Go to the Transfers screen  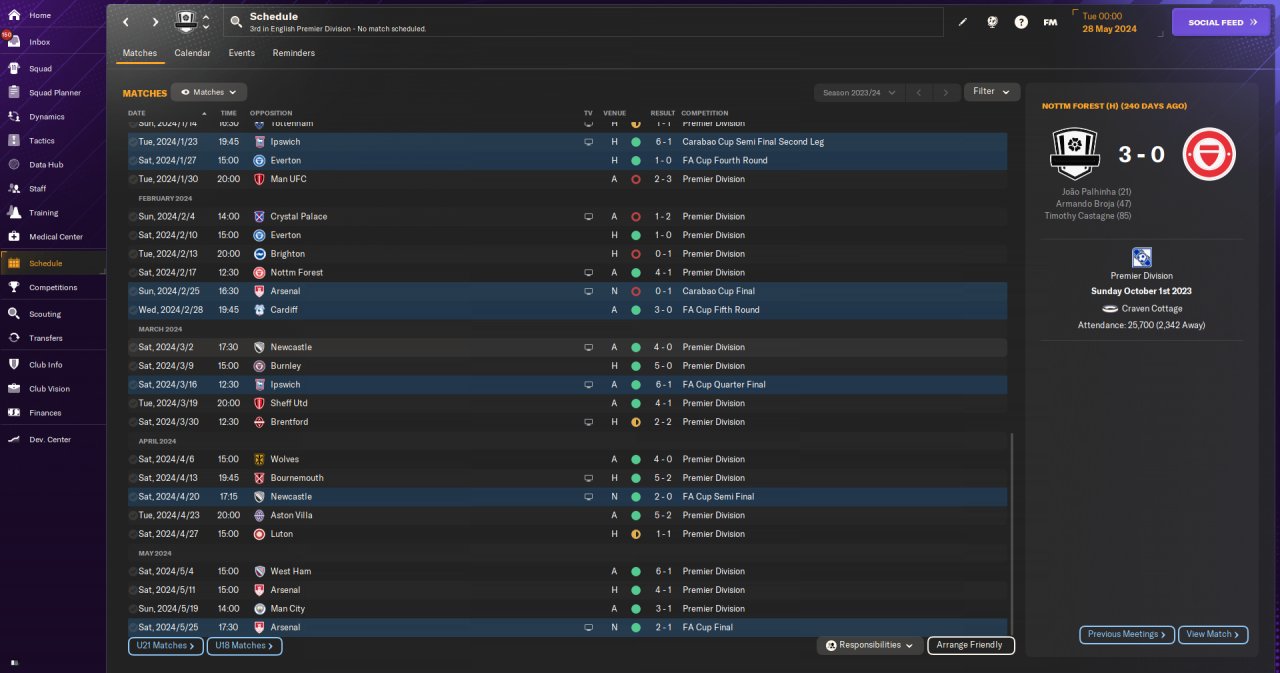[45, 338]
